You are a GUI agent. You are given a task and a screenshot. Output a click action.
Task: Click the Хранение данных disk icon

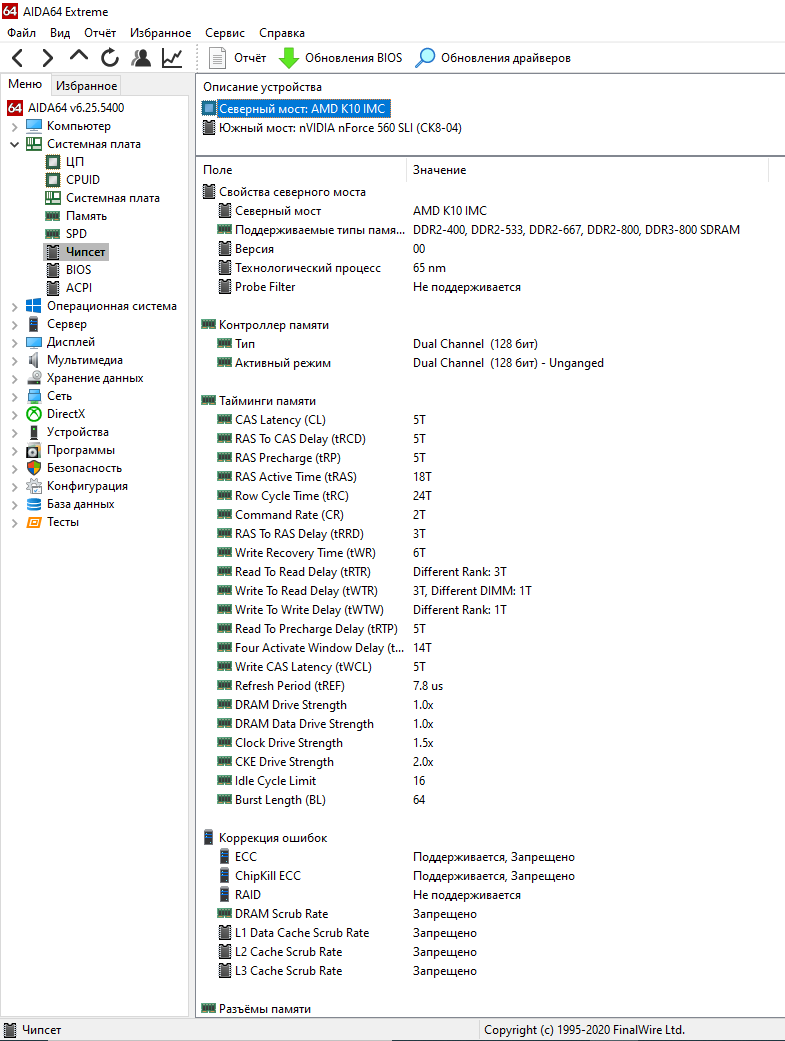(x=34, y=378)
